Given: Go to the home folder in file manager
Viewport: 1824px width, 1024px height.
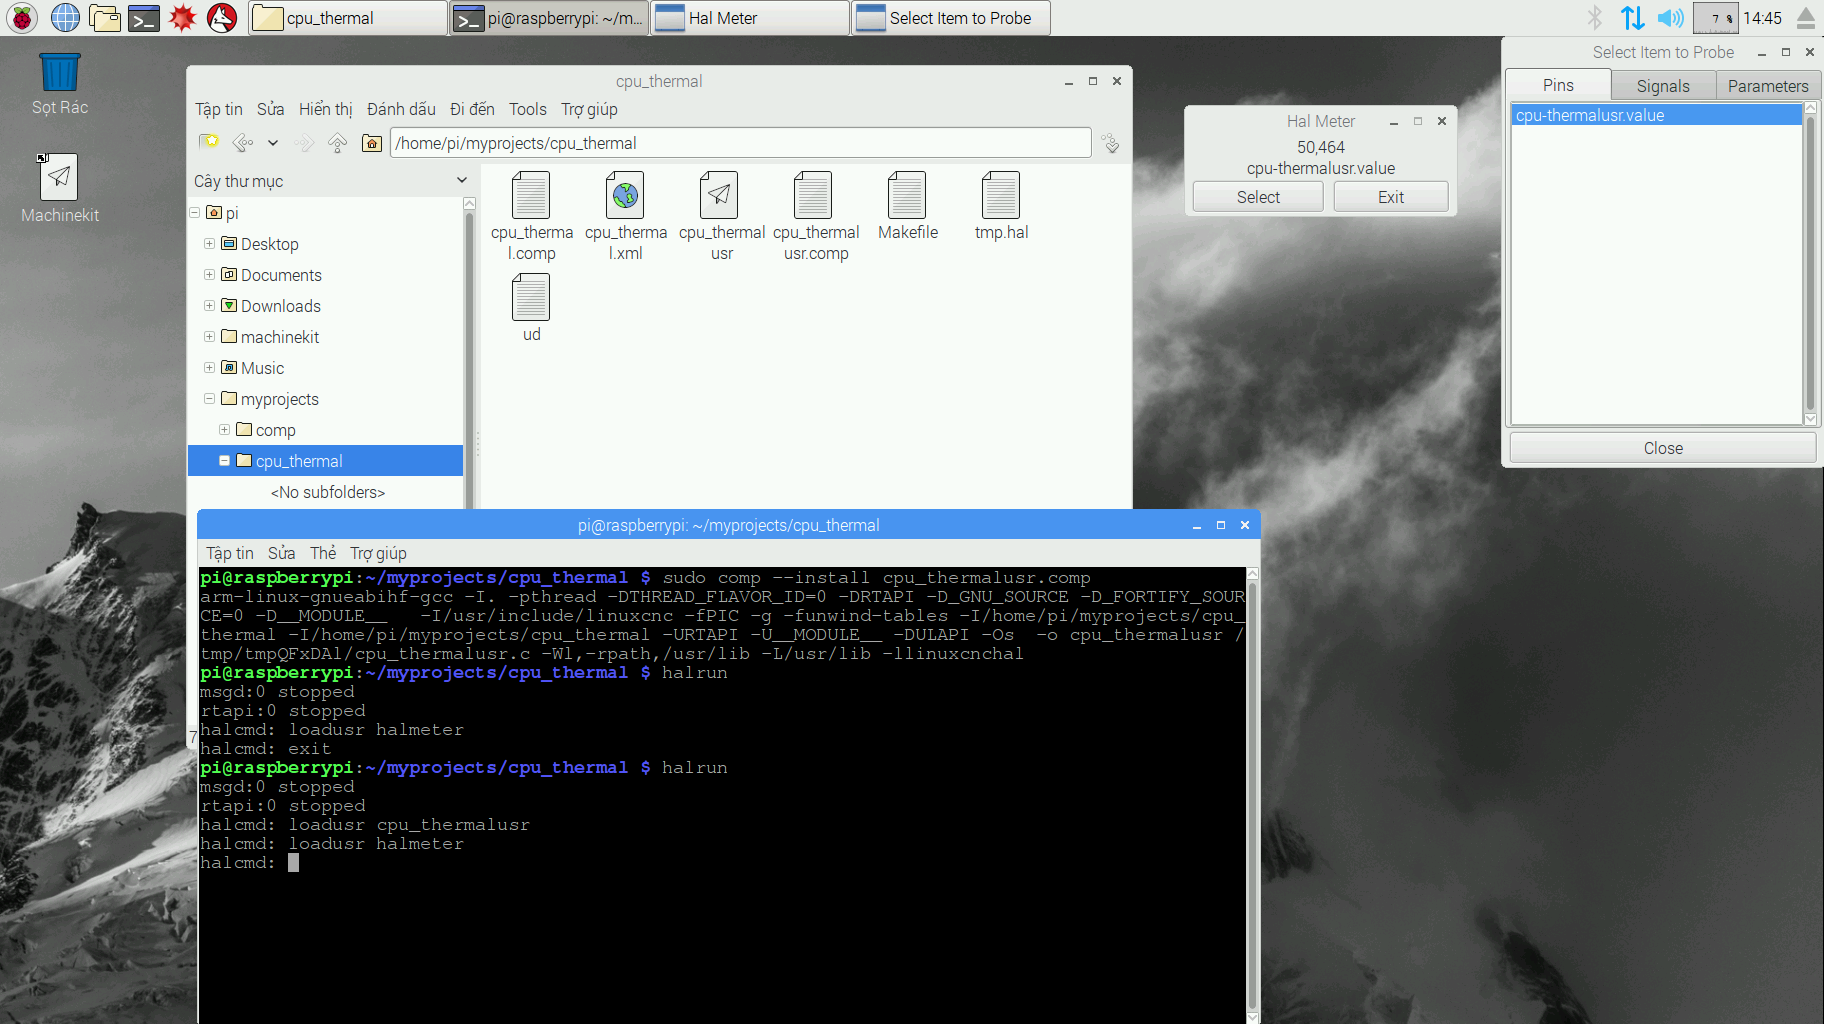Looking at the screenshot, I should pos(372,143).
